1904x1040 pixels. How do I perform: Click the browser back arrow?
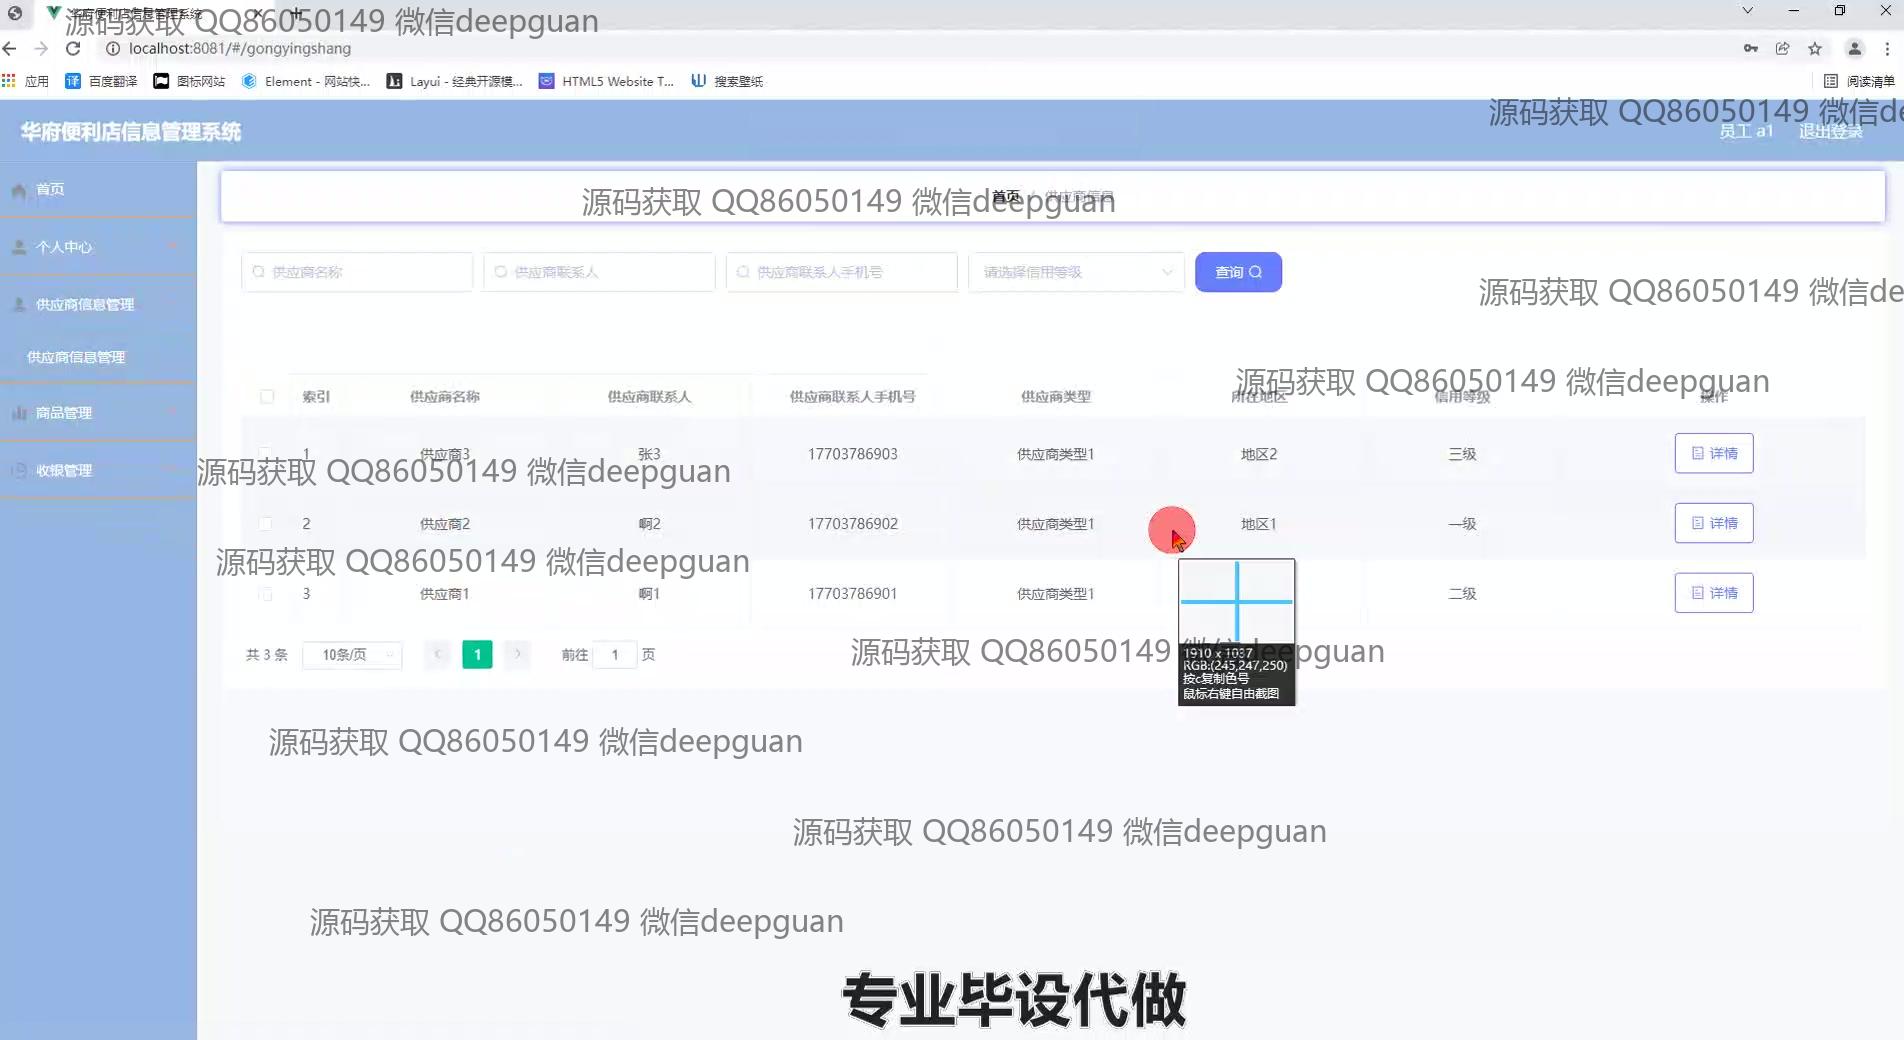(10, 48)
